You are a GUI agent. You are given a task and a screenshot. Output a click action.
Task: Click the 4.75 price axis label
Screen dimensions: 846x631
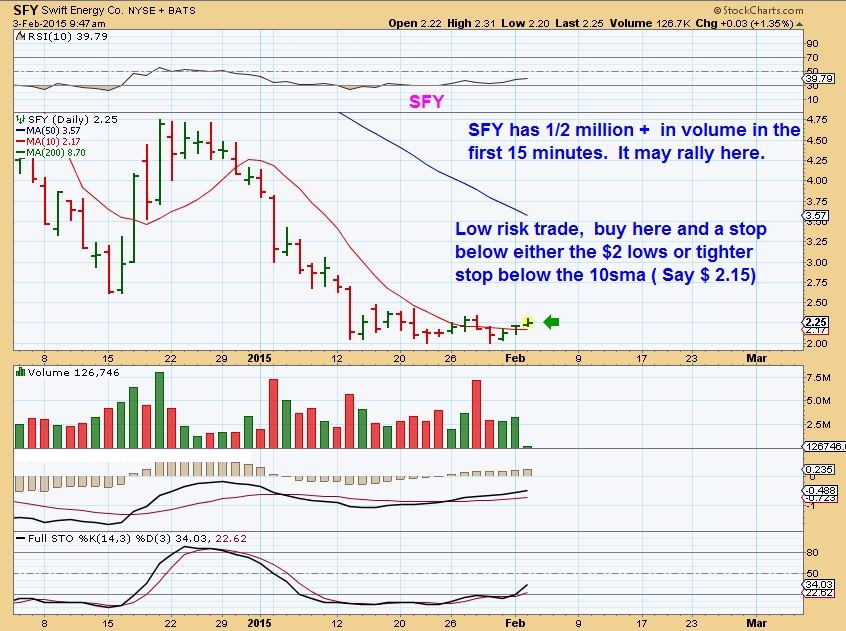pyautogui.click(x=817, y=120)
